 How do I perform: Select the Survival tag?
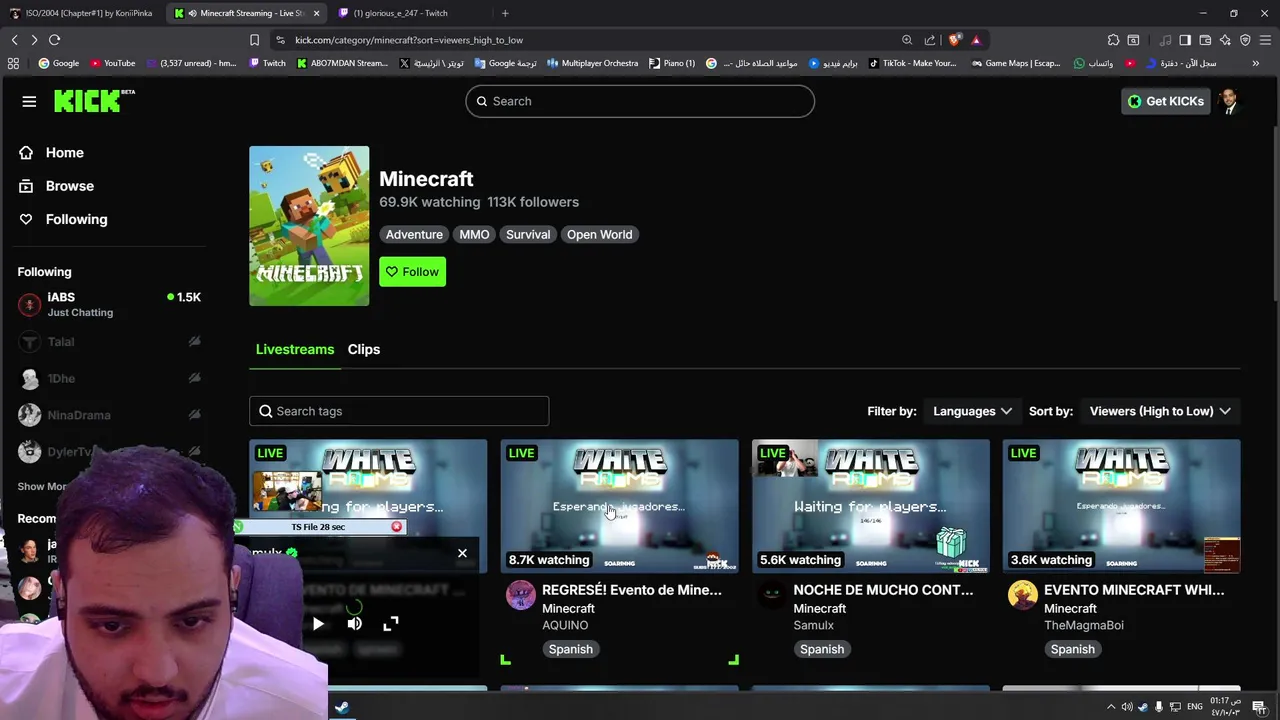coord(528,234)
